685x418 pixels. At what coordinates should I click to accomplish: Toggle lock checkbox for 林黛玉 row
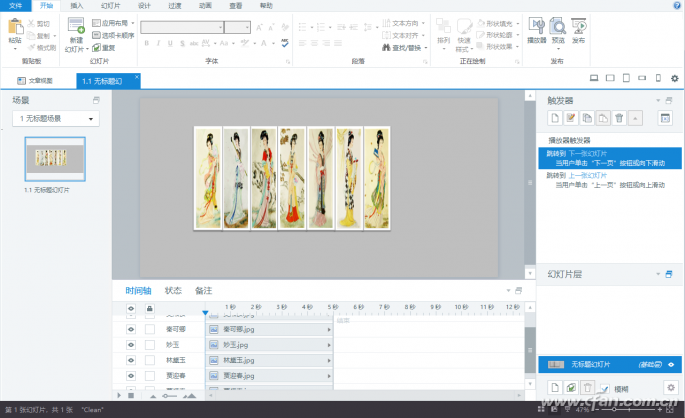tap(150, 360)
